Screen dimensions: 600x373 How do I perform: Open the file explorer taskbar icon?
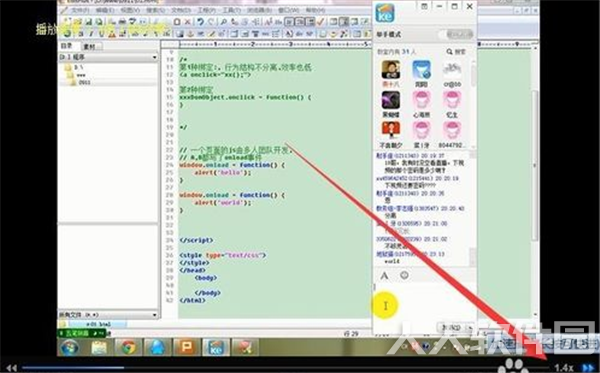click(x=99, y=347)
